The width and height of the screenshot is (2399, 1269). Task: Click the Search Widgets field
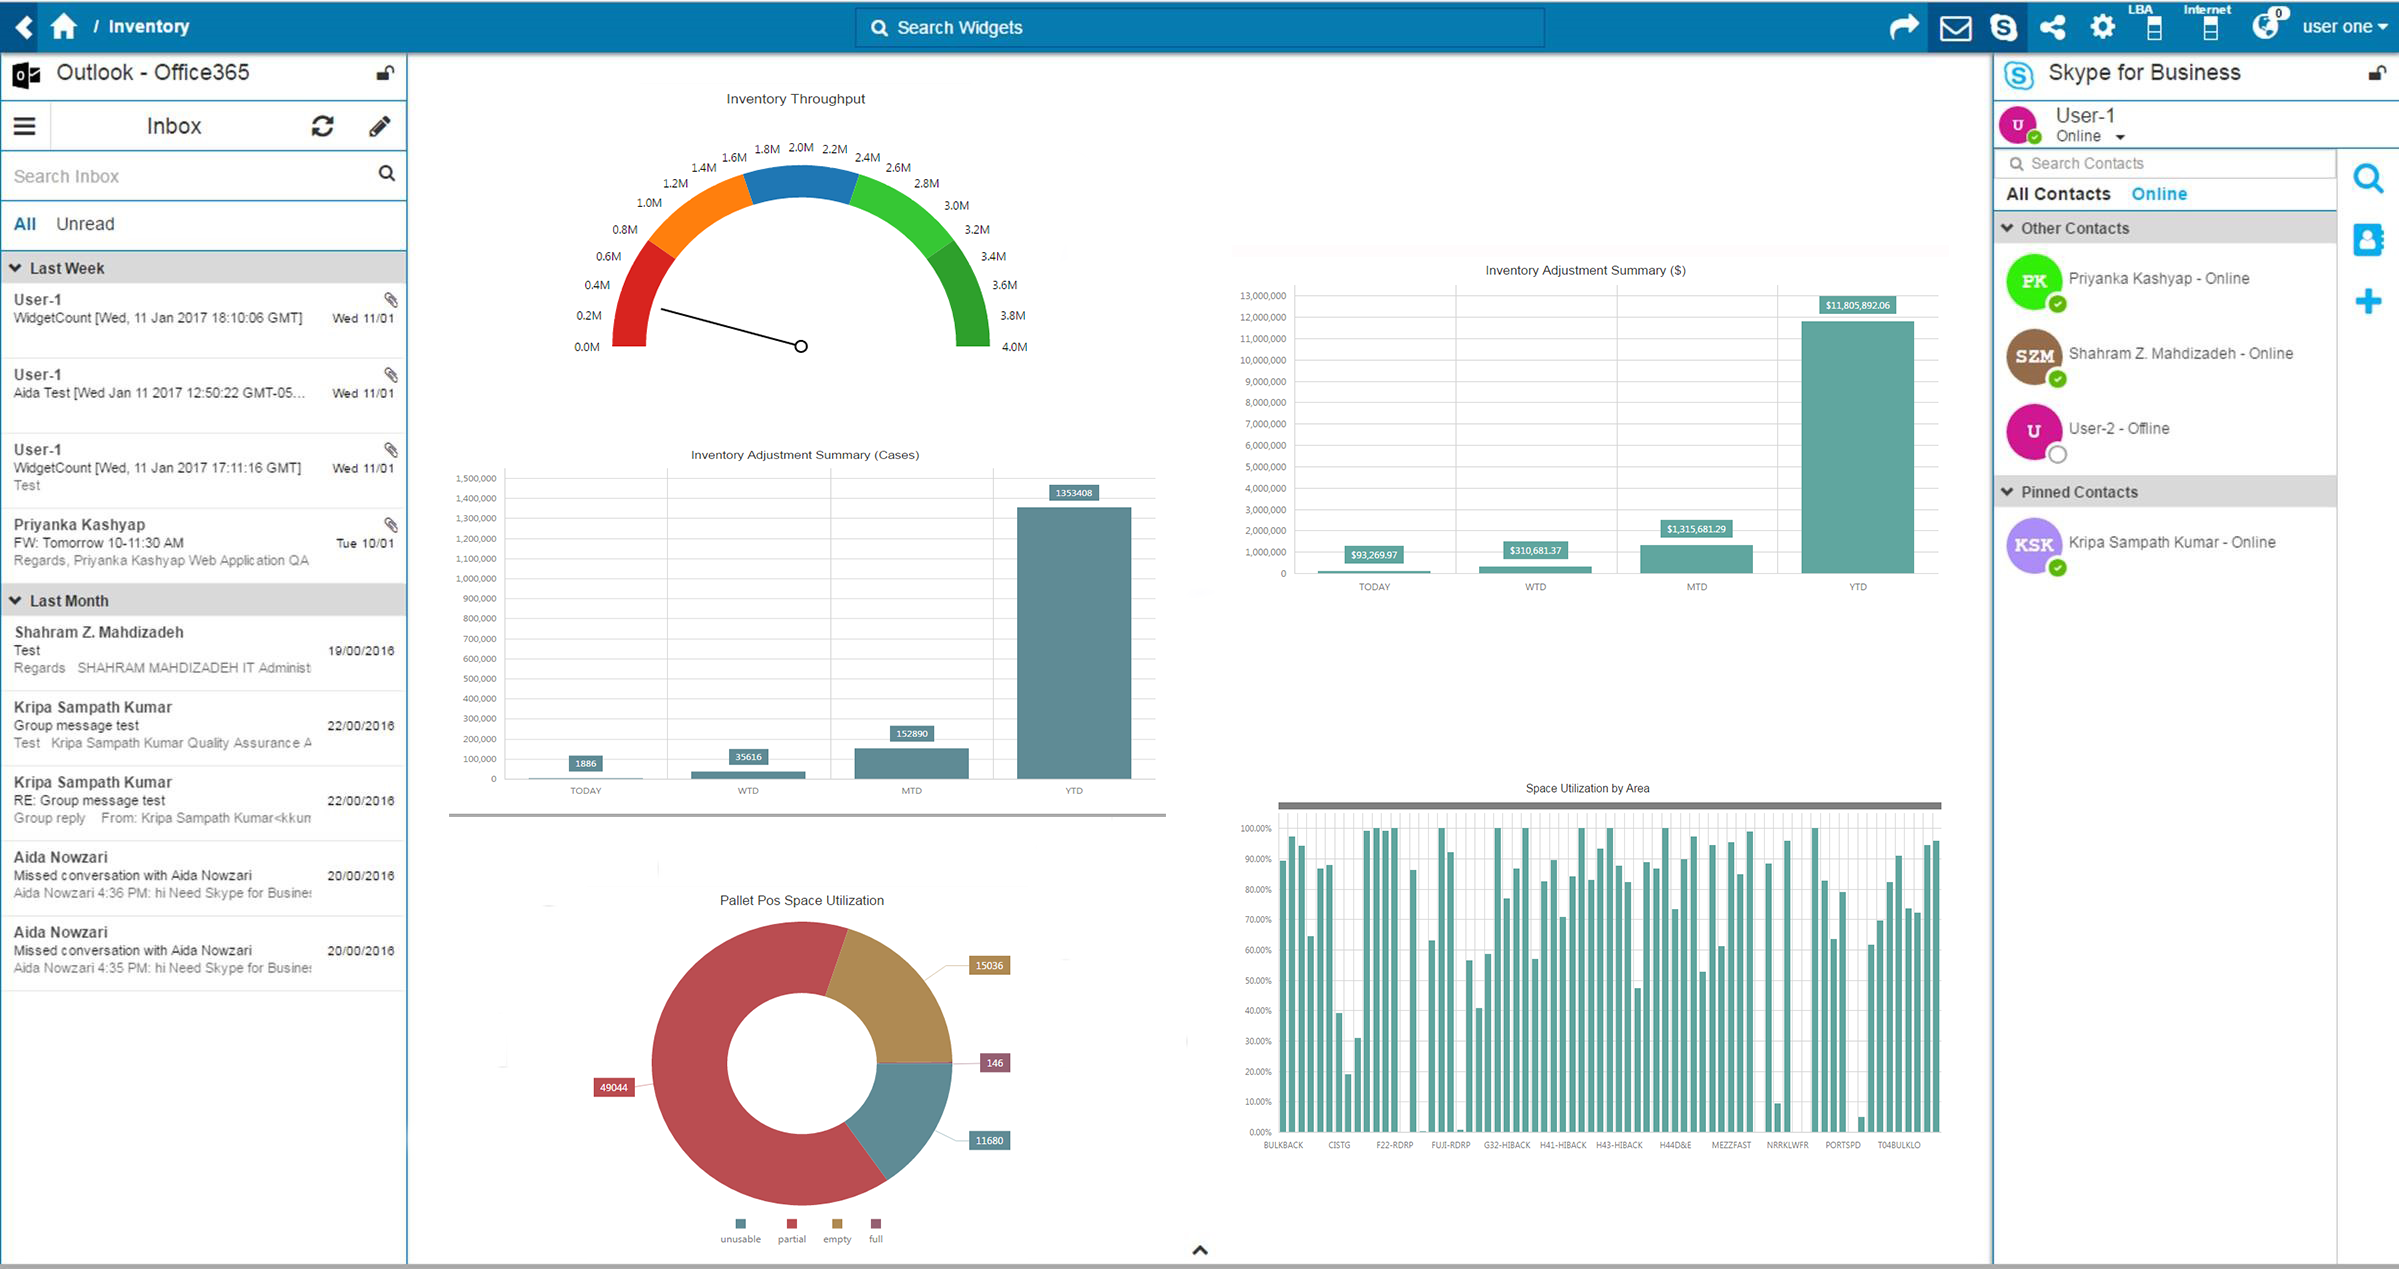click(x=1200, y=27)
